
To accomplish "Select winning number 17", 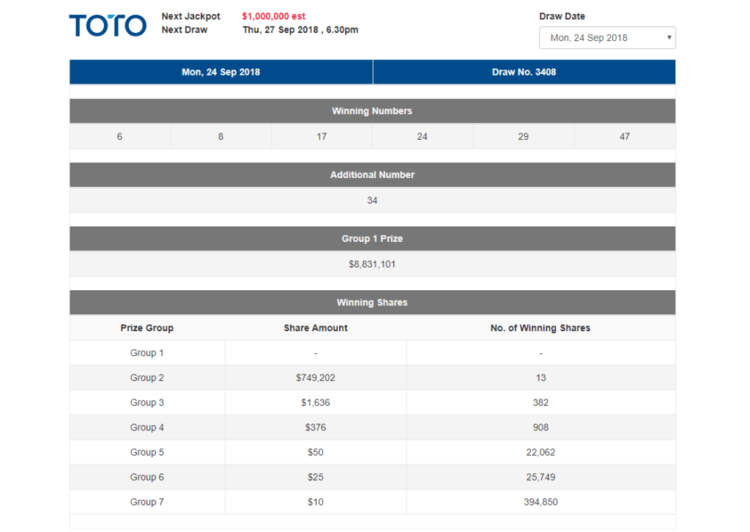I will pos(321,137).
